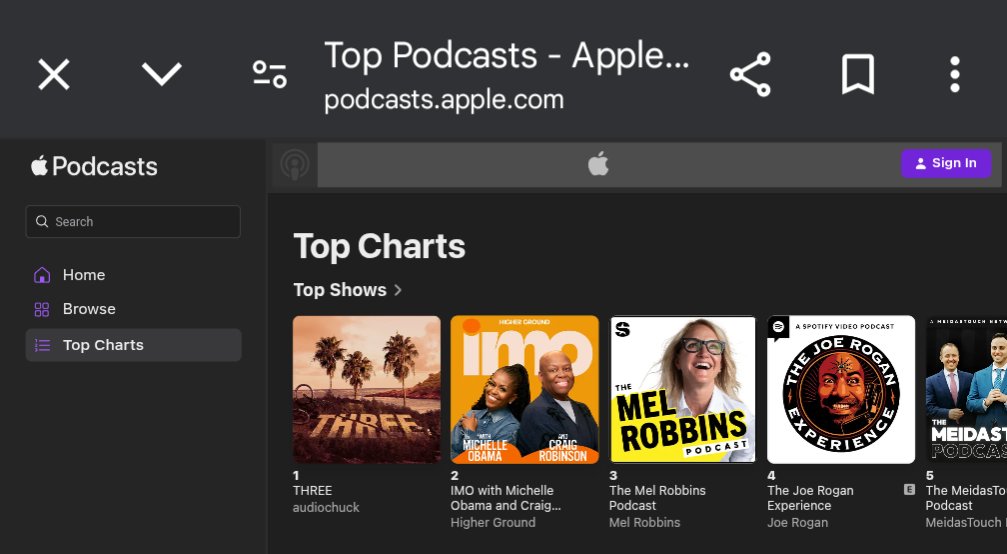Viewport: 1007px width, 554px height.
Task: Open The Joe Rogan Experience artwork
Action: (x=841, y=389)
